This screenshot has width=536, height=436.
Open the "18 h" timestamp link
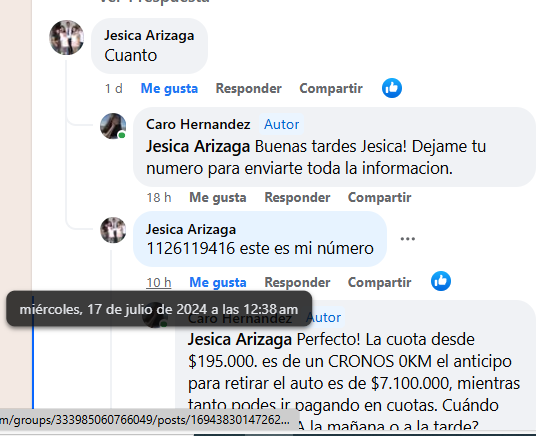[159, 198]
